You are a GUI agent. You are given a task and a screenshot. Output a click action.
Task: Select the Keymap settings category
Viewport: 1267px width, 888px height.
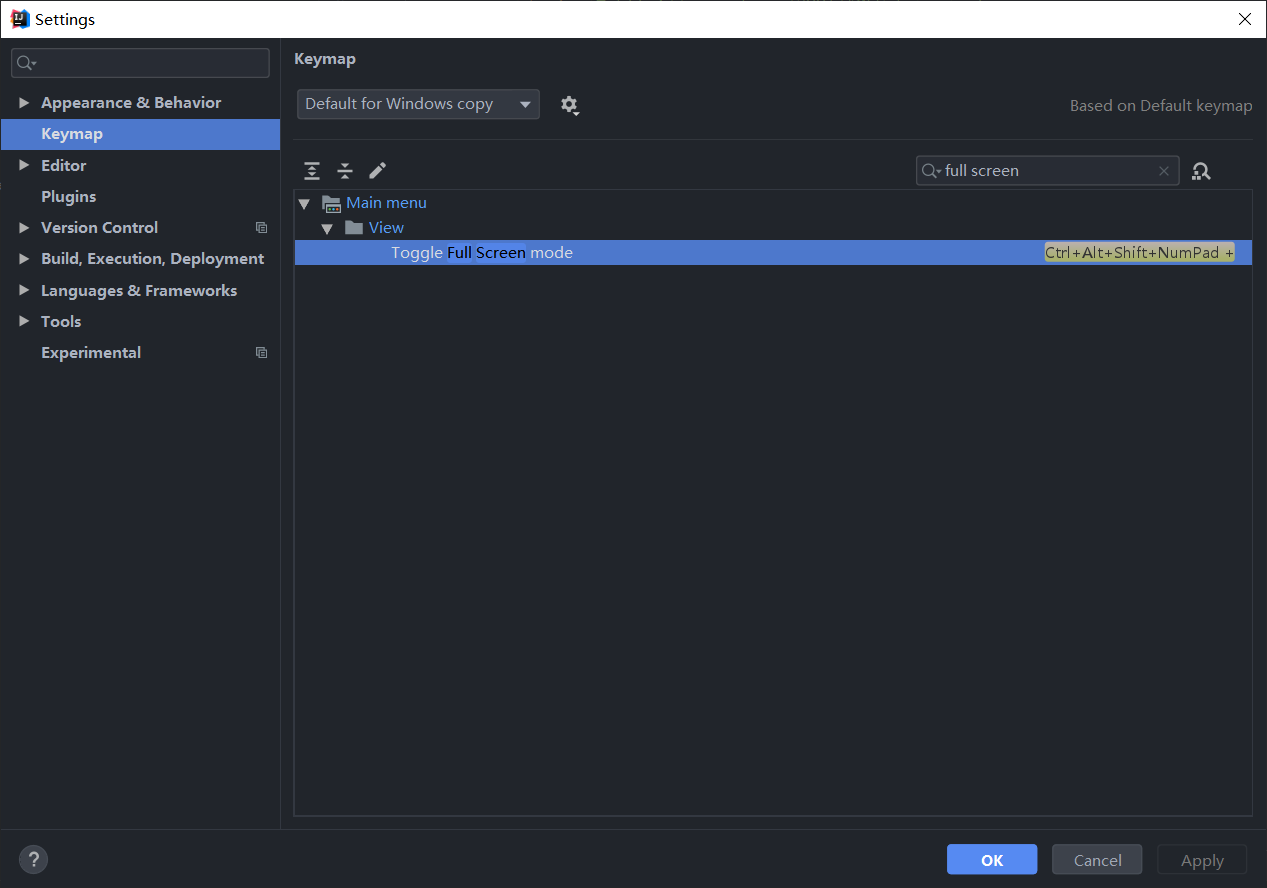pyautogui.click(x=140, y=134)
